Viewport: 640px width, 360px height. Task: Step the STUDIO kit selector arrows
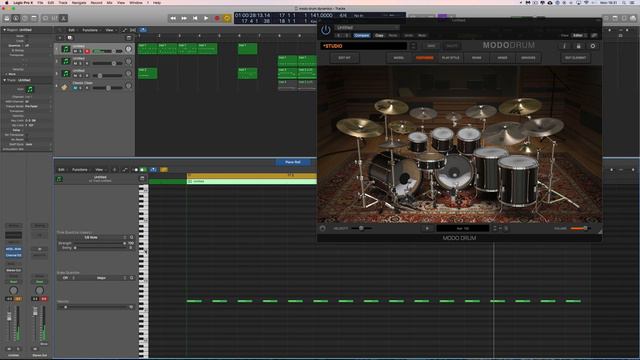413,46
